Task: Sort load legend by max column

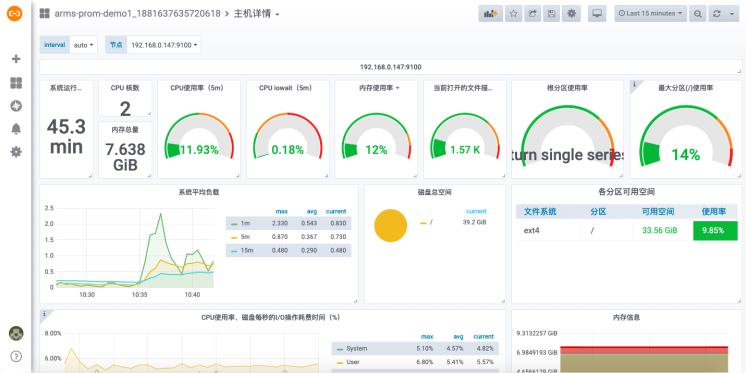Action: point(282,211)
